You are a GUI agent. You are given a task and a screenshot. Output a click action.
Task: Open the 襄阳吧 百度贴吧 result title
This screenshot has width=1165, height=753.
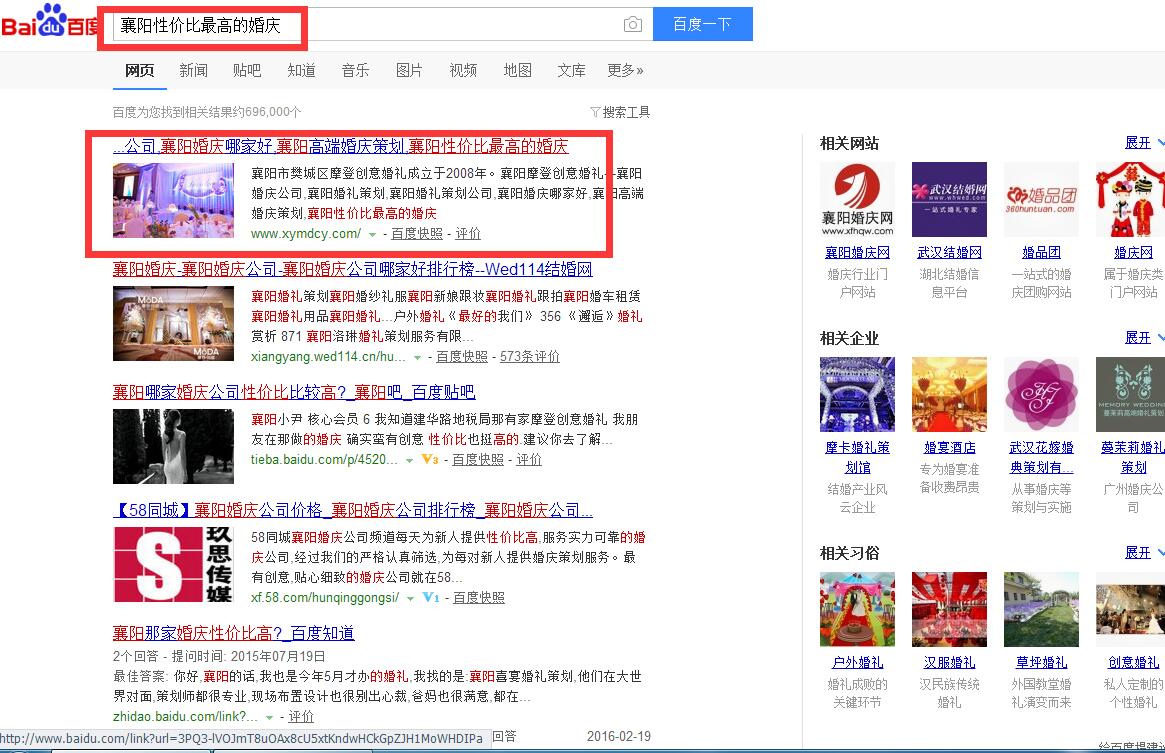click(294, 392)
